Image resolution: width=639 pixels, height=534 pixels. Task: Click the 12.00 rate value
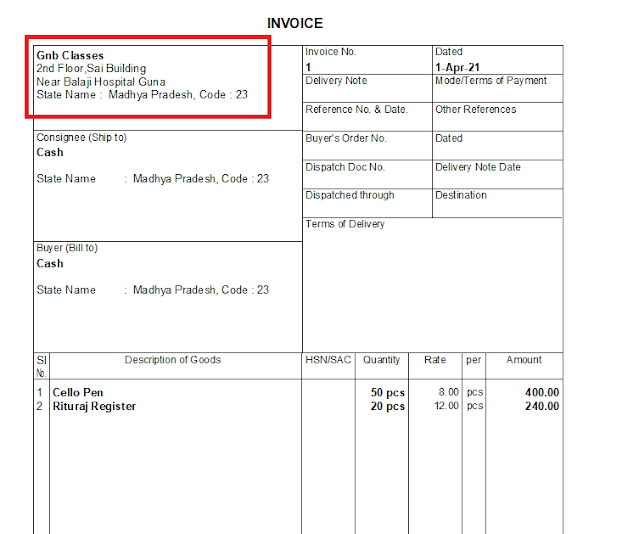point(446,406)
